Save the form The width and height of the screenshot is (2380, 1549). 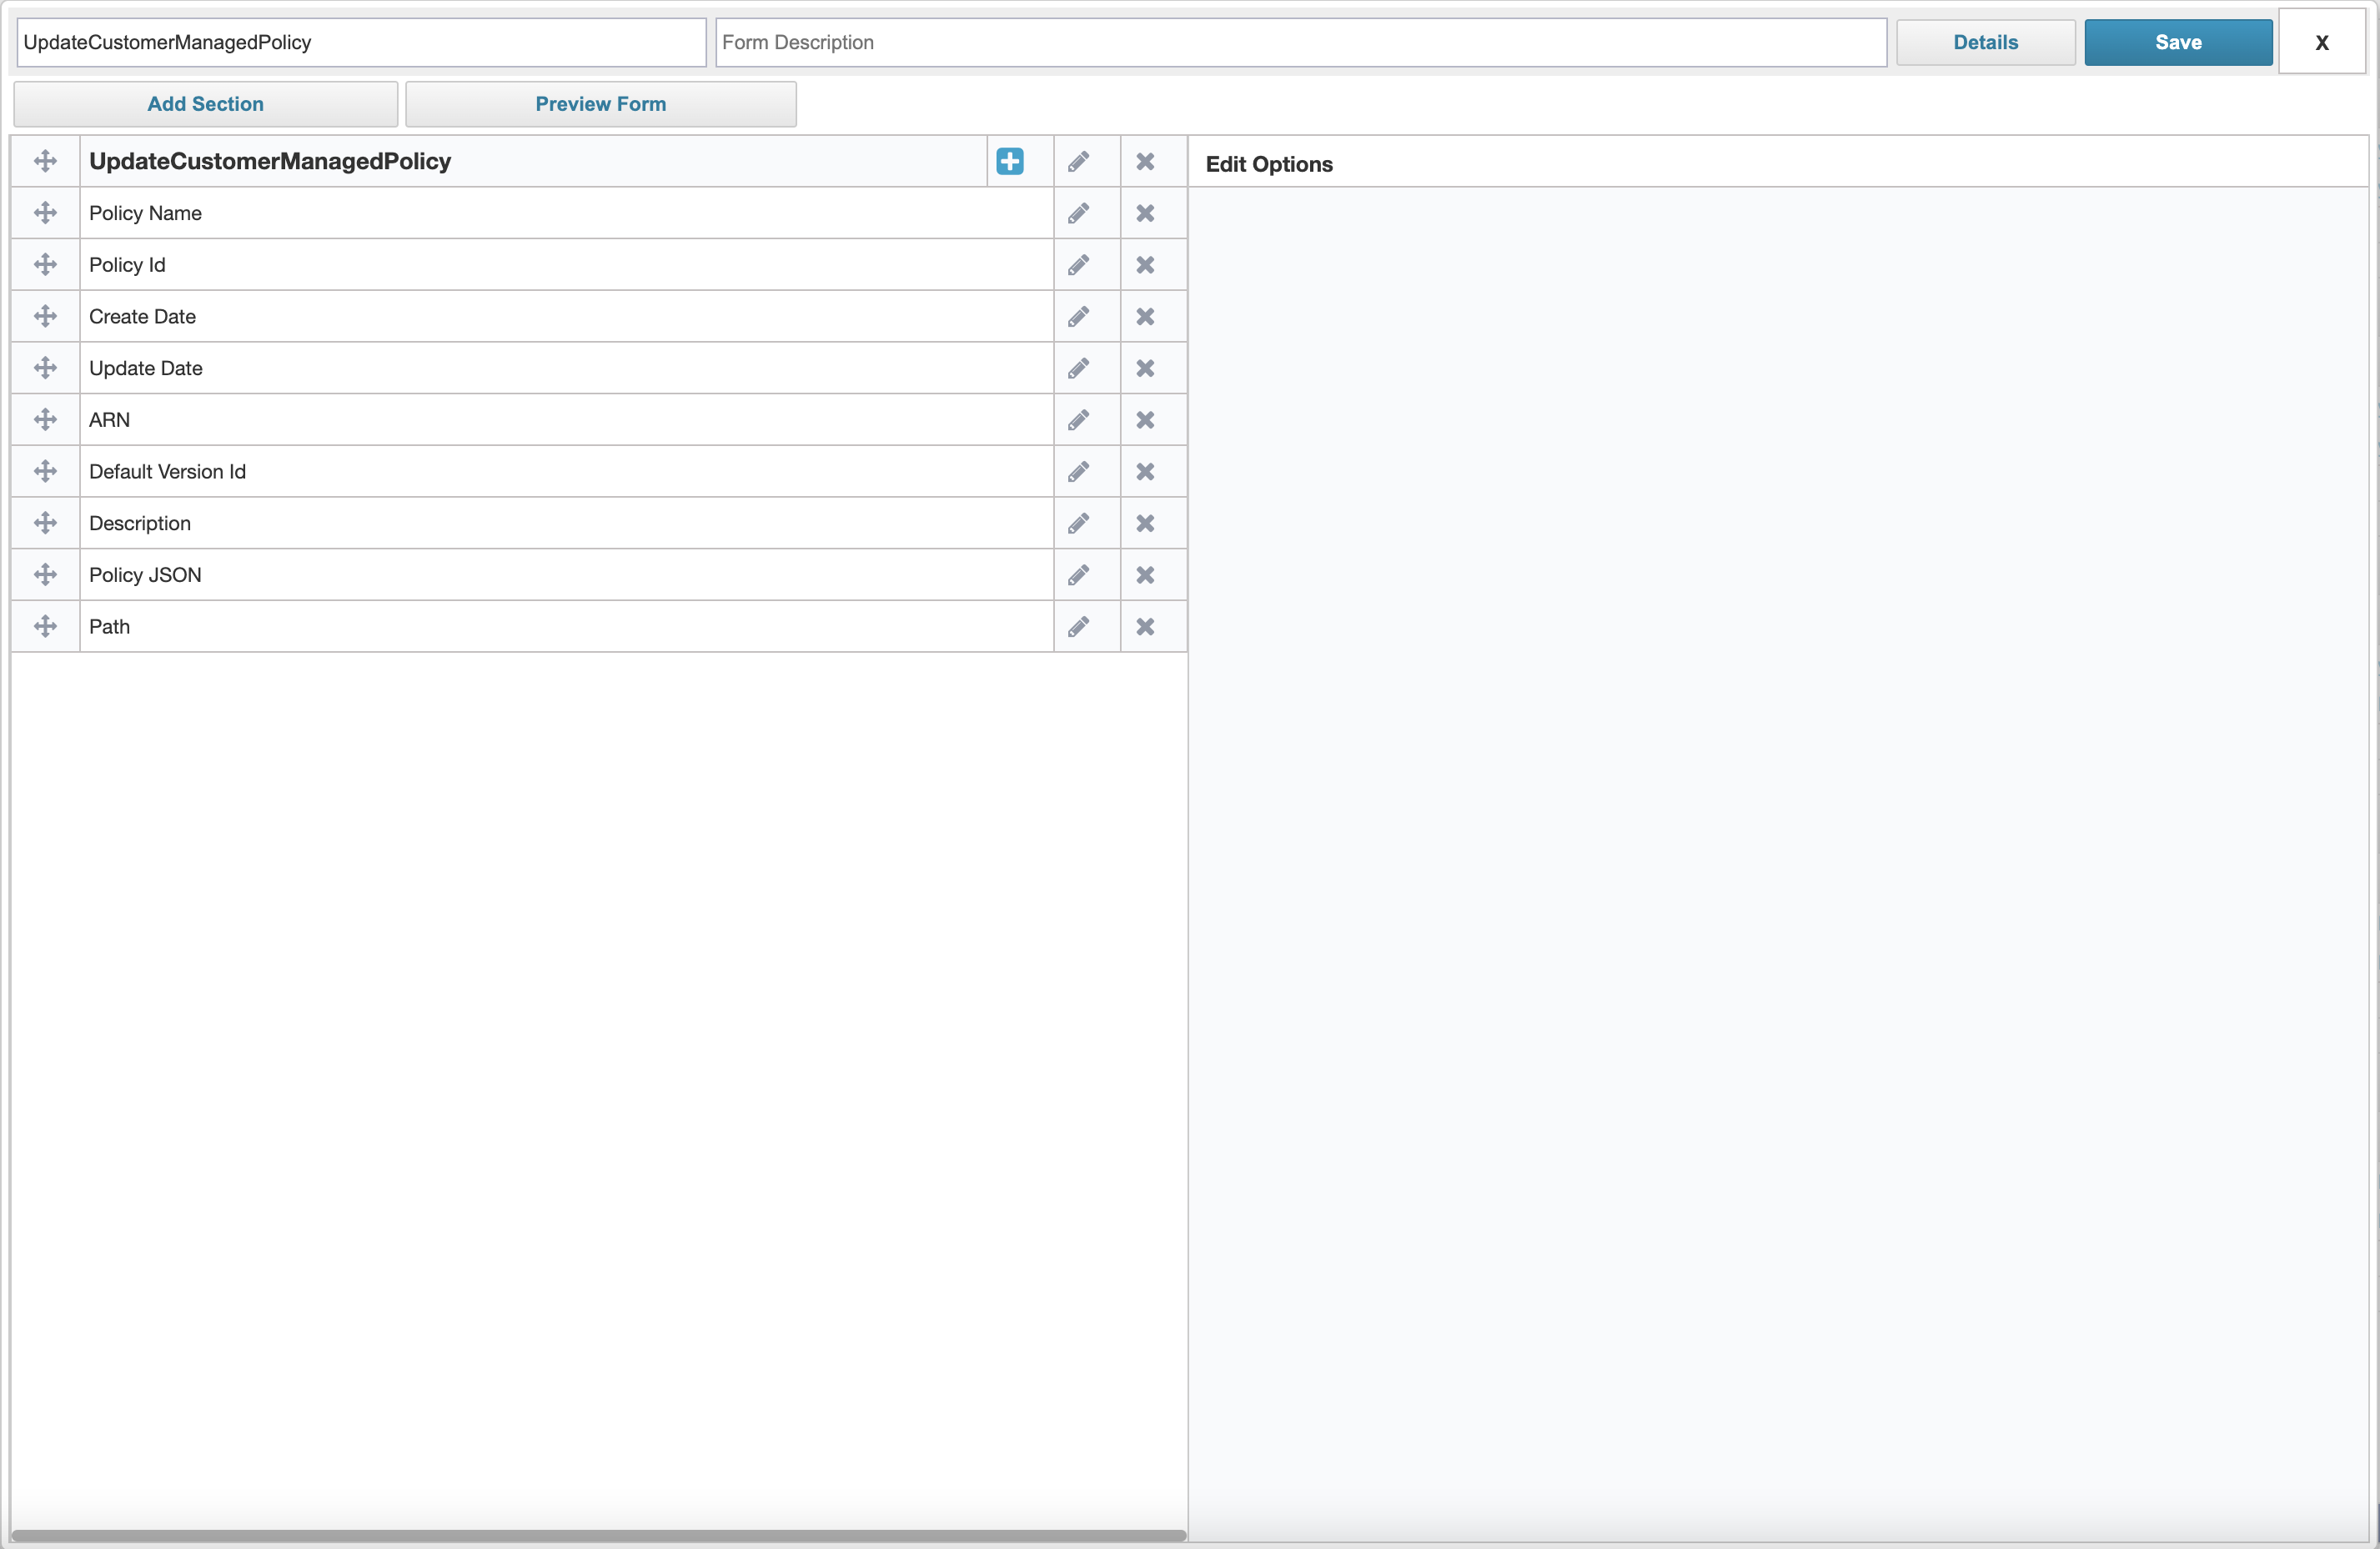(x=2178, y=42)
